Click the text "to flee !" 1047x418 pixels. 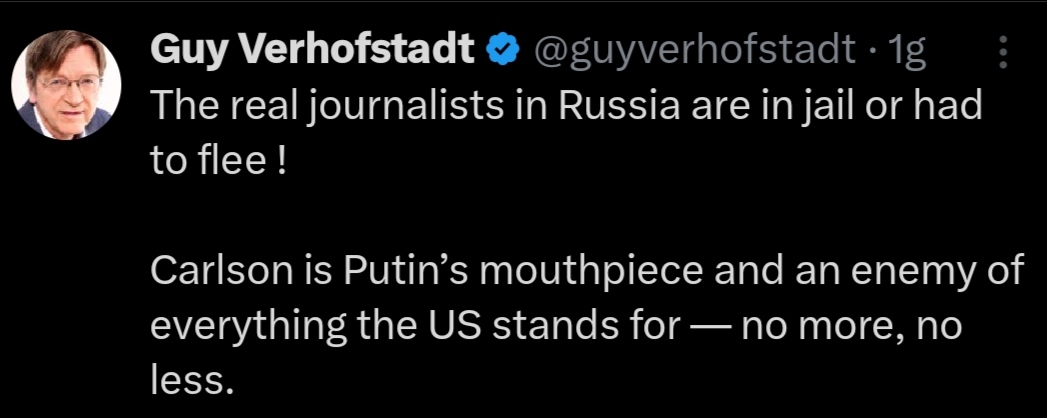point(218,162)
